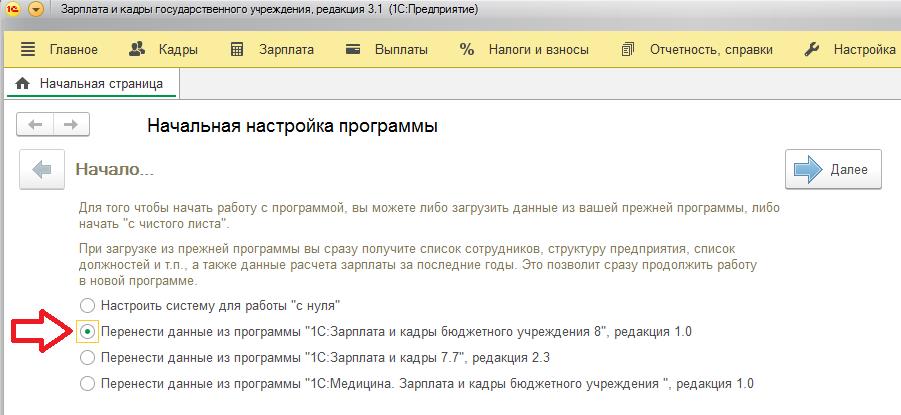Open the Налоги и взносы section

coord(524,49)
